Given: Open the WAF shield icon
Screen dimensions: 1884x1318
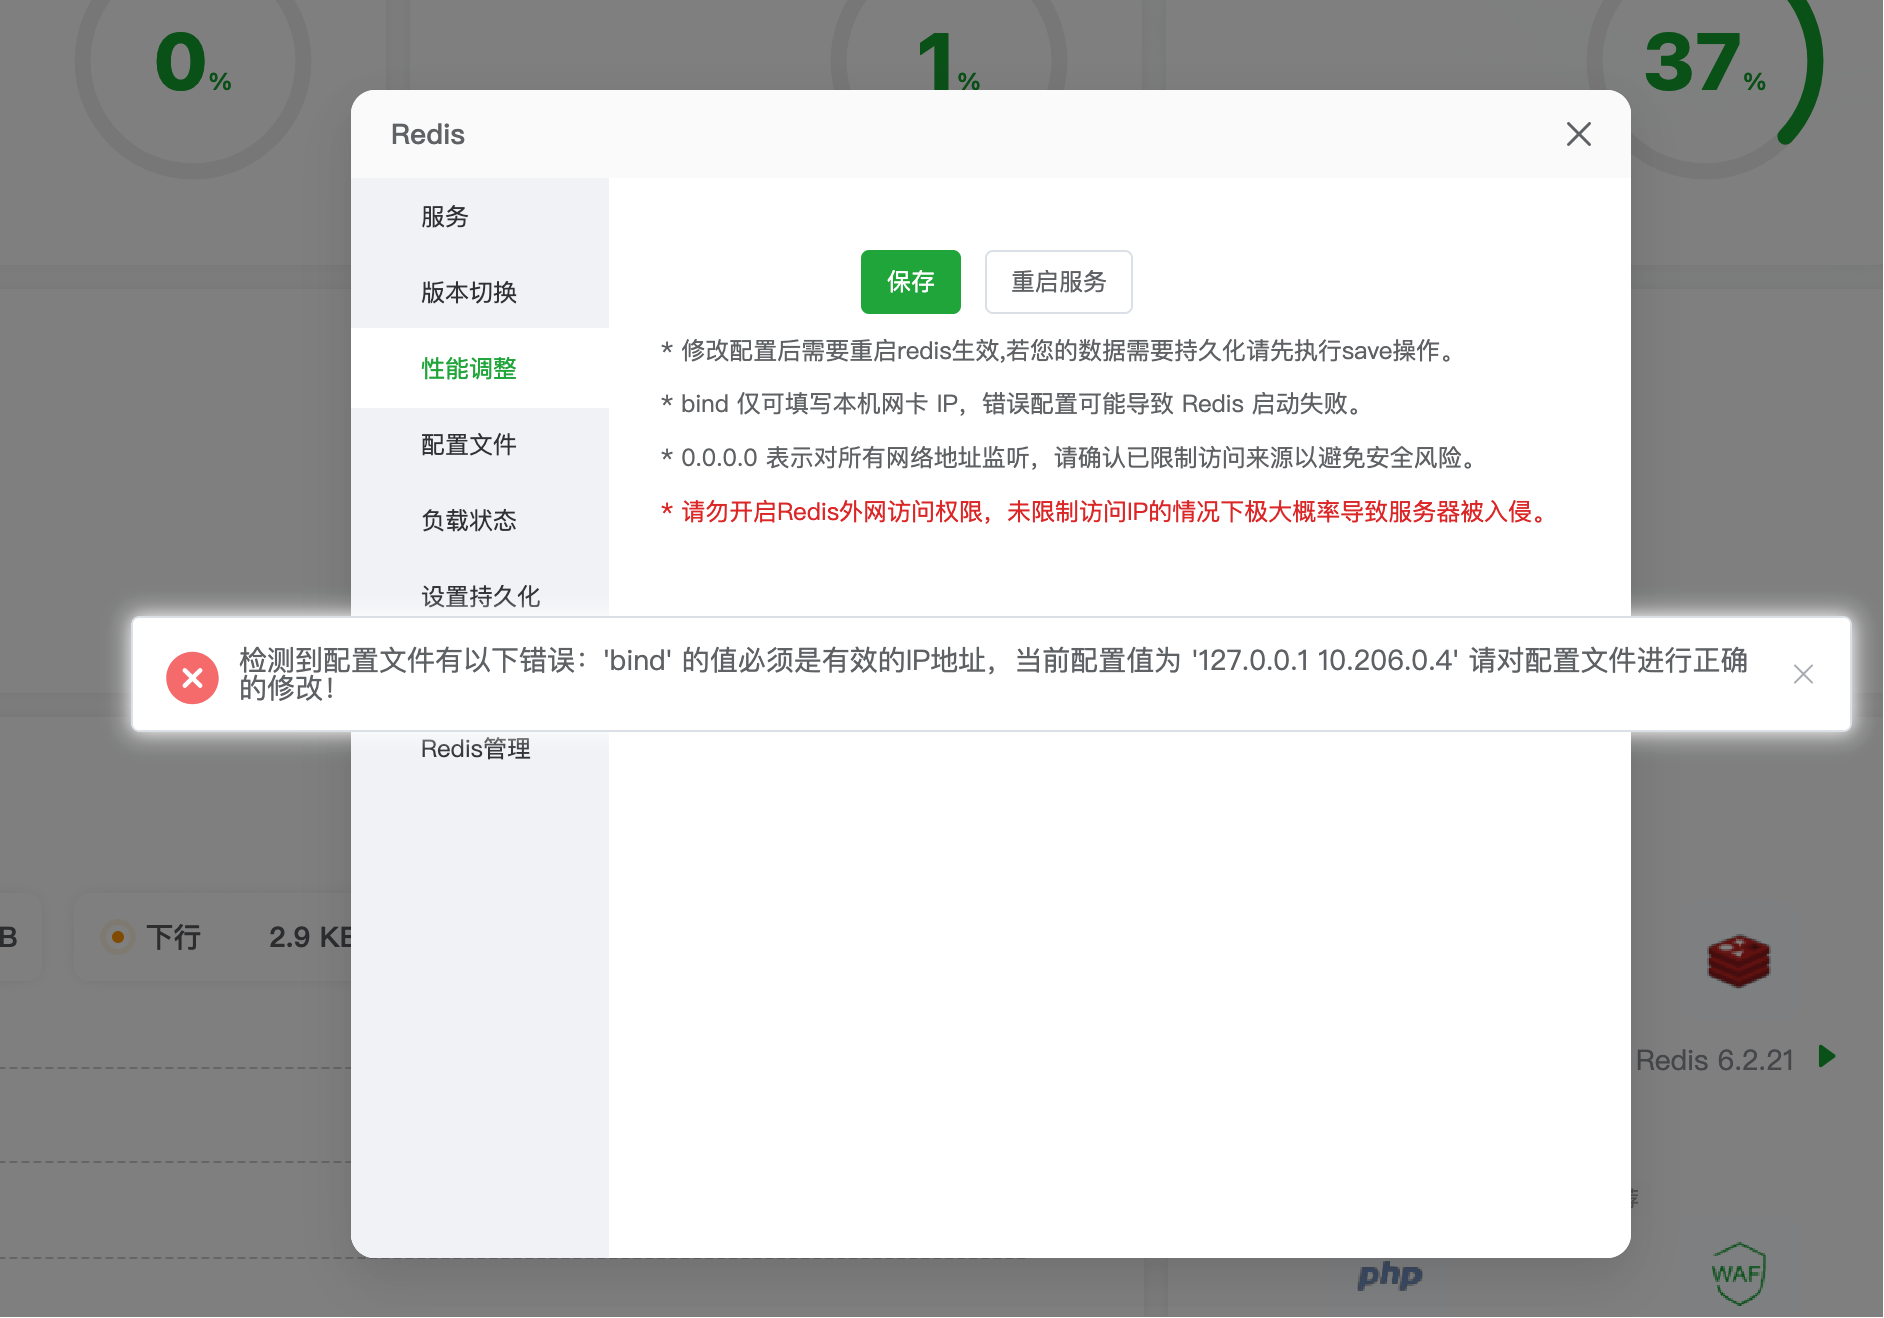Looking at the screenshot, I should [1738, 1273].
